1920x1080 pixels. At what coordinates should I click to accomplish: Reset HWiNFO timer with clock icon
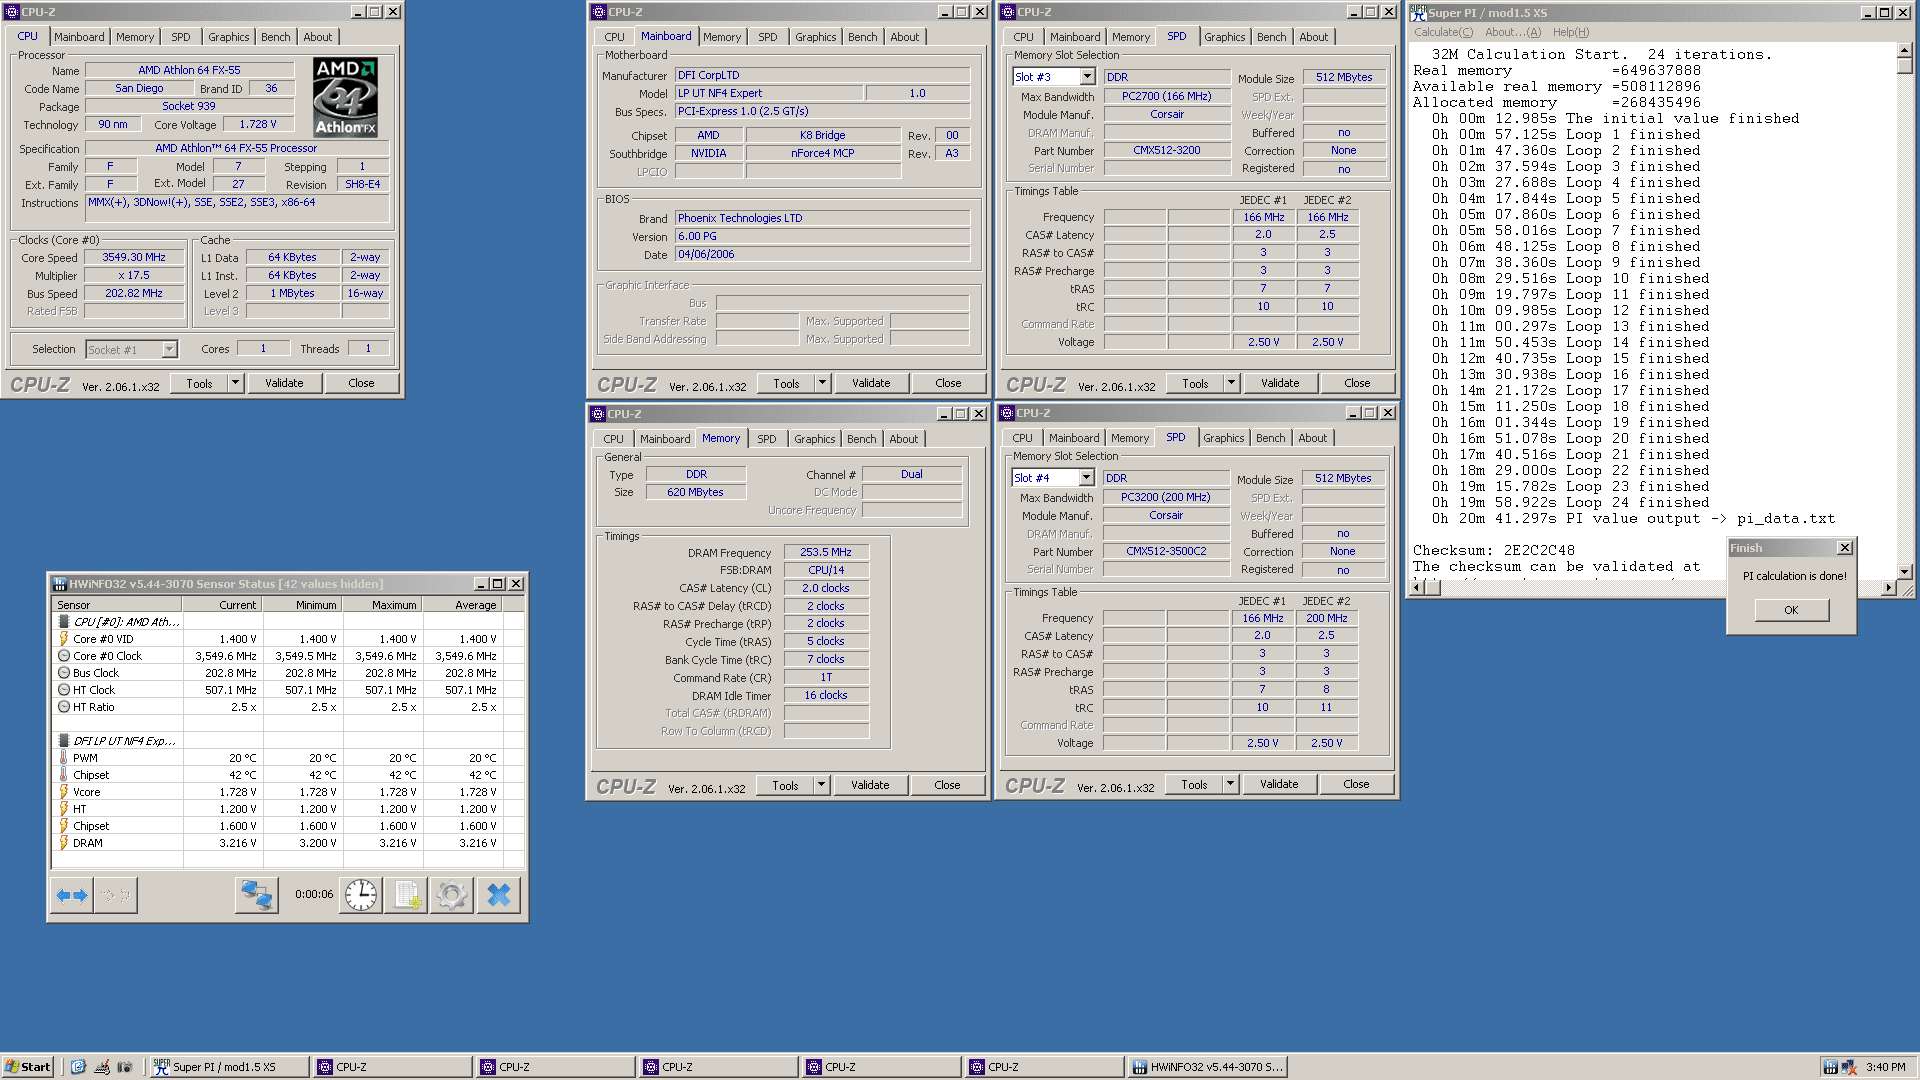pyautogui.click(x=361, y=895)
